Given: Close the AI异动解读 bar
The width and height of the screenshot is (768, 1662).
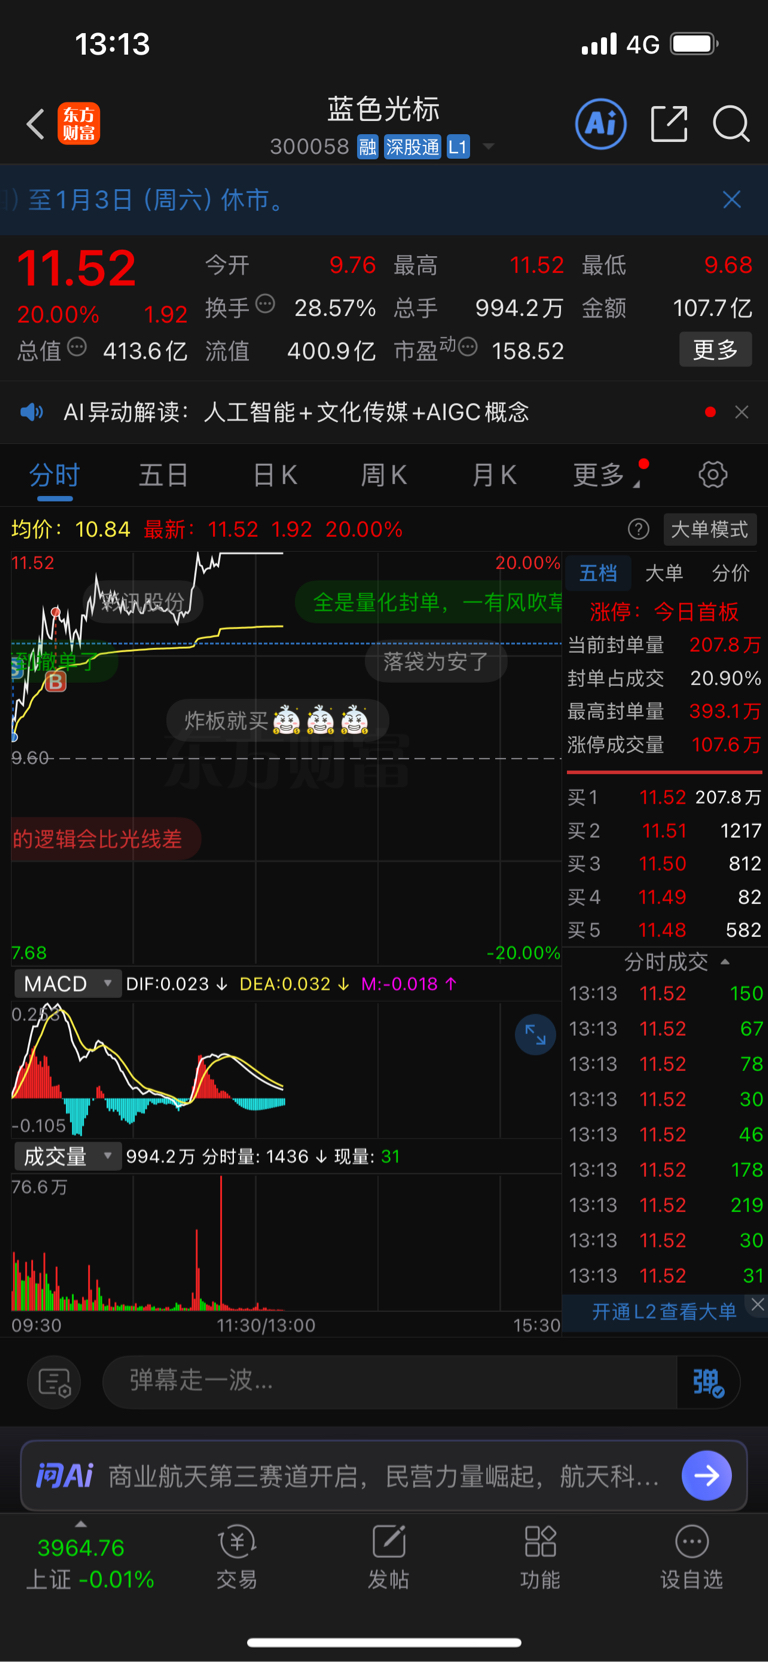Looking at the screenshot, I should pyautogui.click(x=741, y=412).
